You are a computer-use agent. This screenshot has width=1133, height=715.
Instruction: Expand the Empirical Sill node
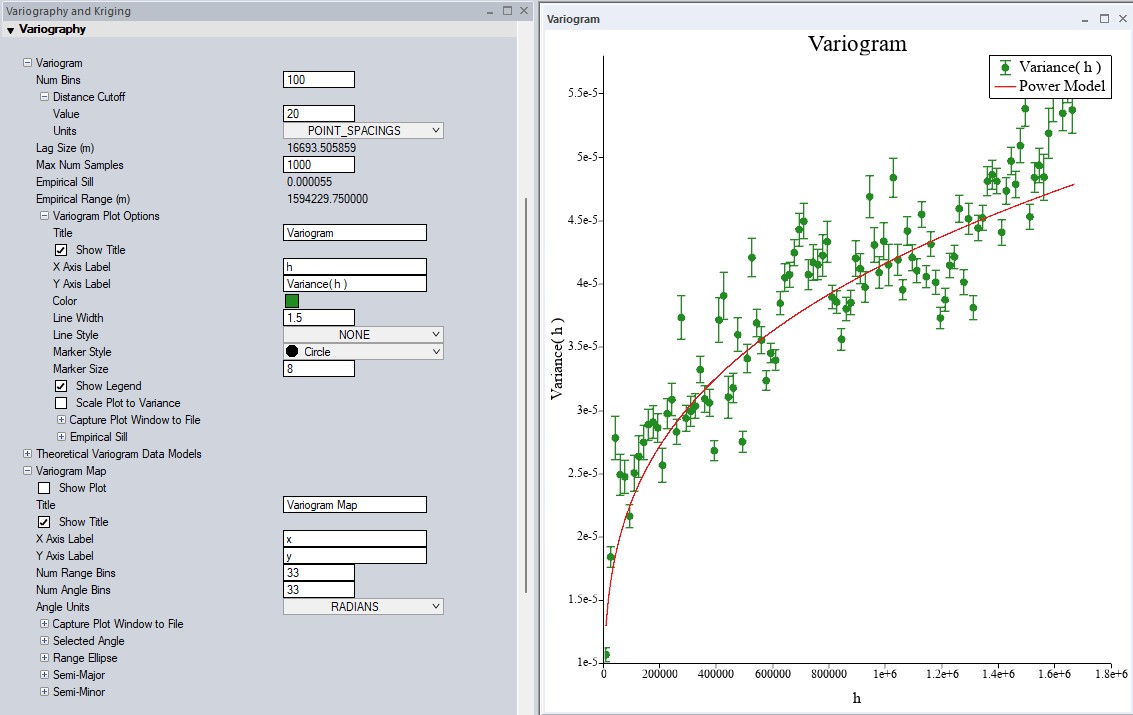[62, 437]
